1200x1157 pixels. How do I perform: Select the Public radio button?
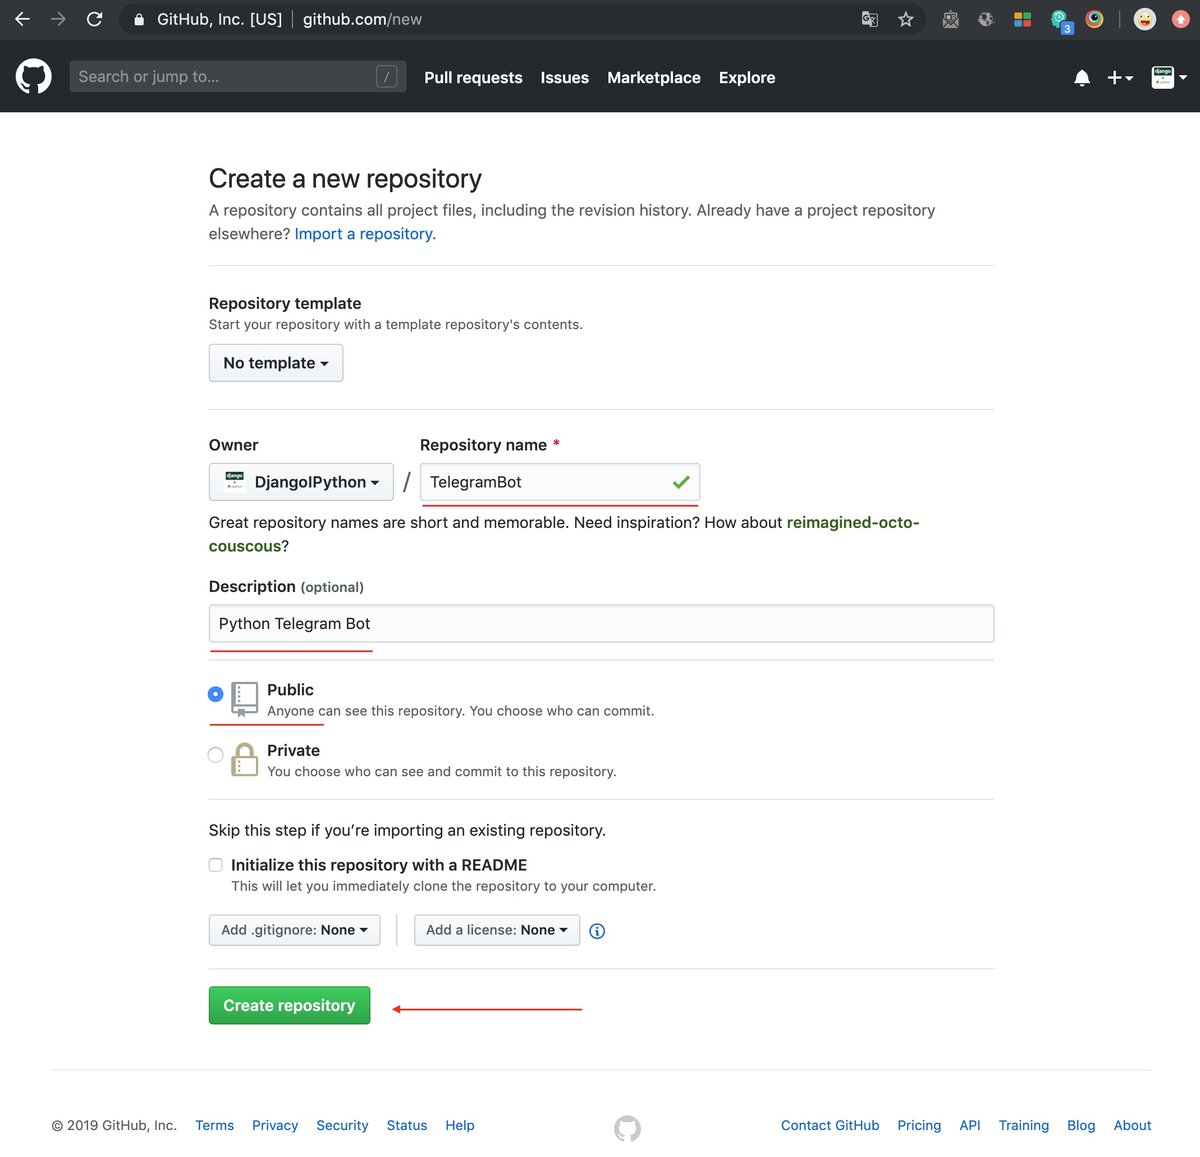point(215,694)
